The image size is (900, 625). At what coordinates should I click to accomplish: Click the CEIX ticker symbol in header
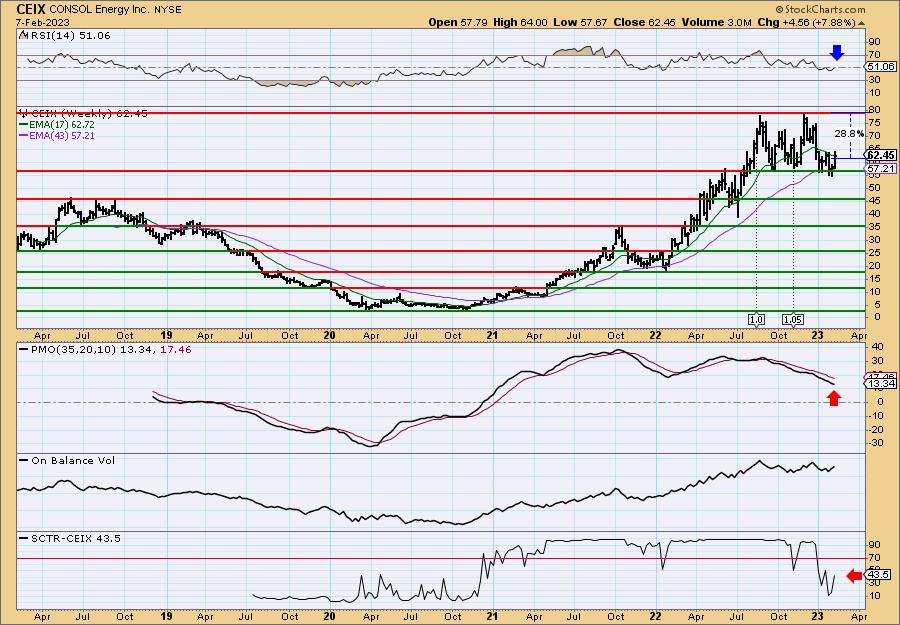[32, 9]
